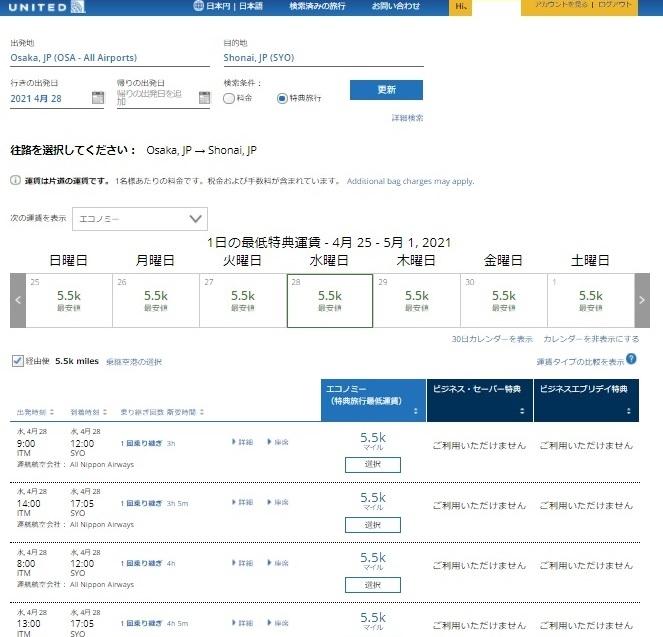Expand 詳細 for the 13:00 ITM flight
This screenshot has height=637, width=663.
tap(243, 623)
